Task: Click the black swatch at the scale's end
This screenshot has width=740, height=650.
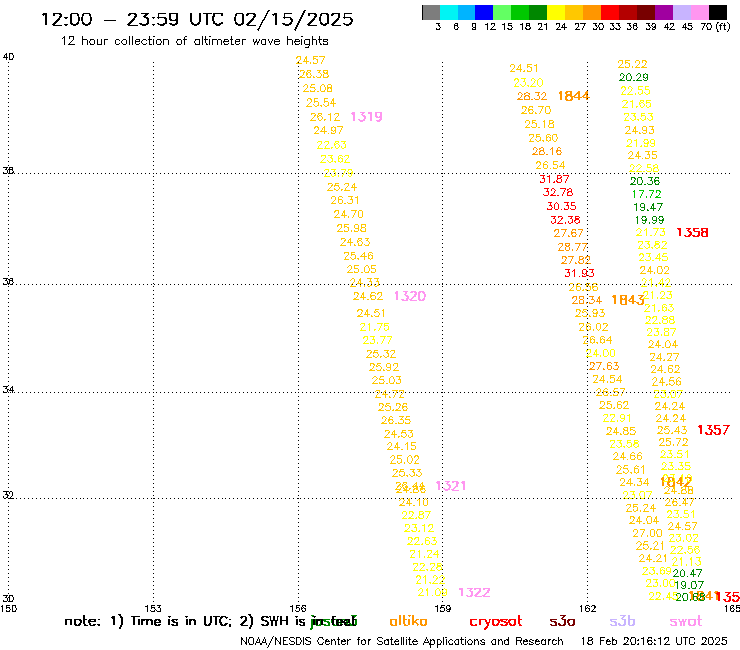Action: (x=717, y=12)
